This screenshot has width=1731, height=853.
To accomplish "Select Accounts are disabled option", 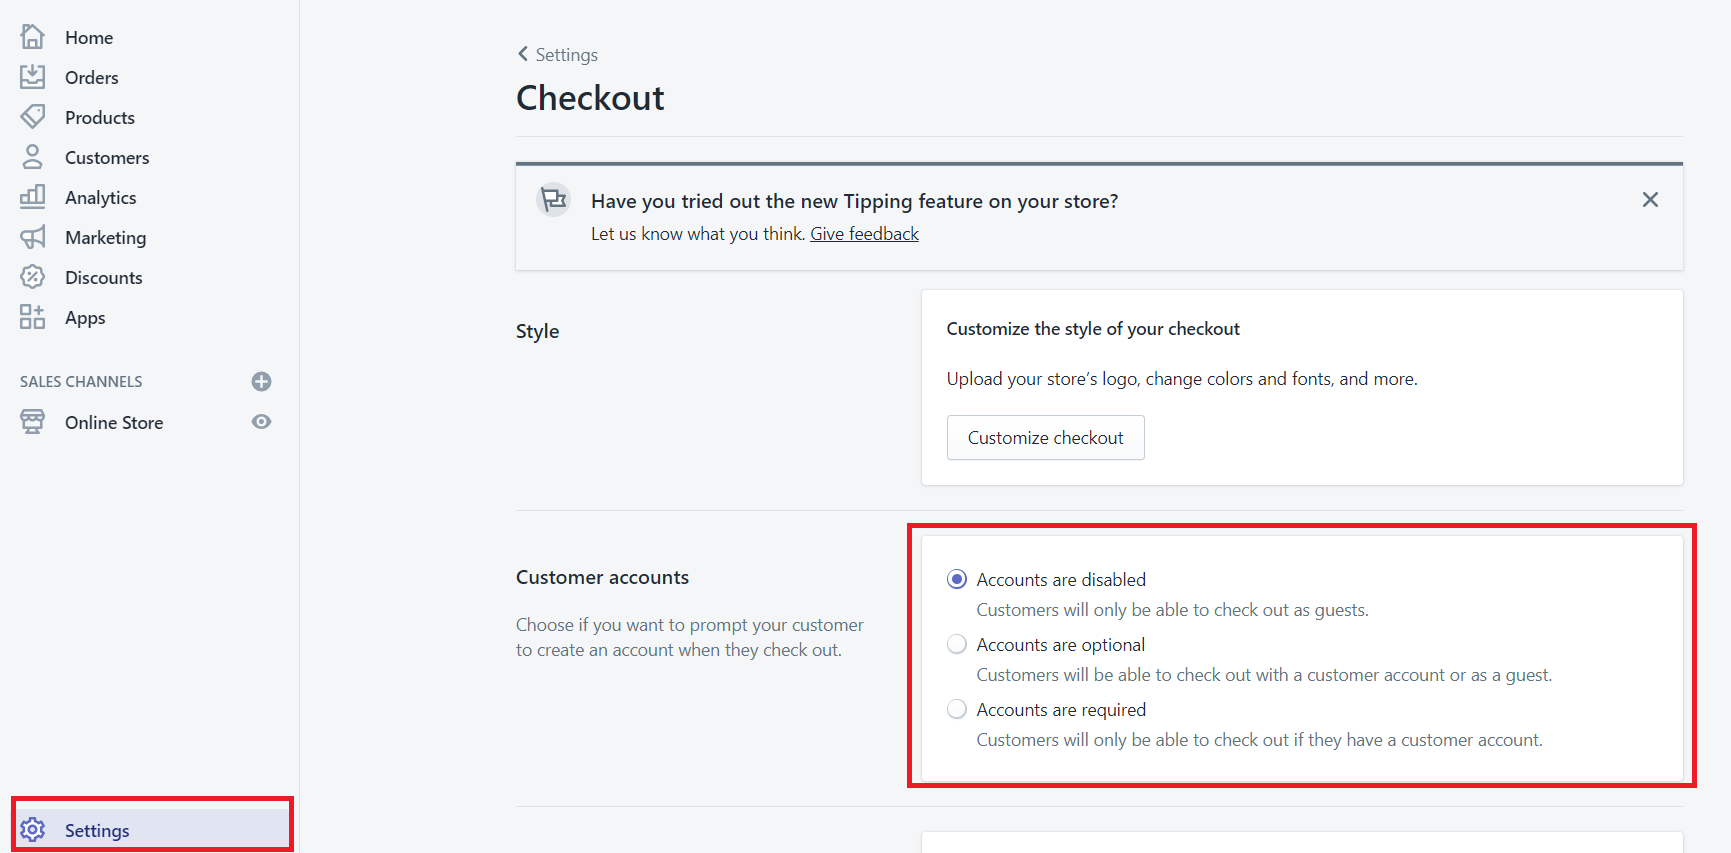I will pyautogui.click(x=957, y=579).
